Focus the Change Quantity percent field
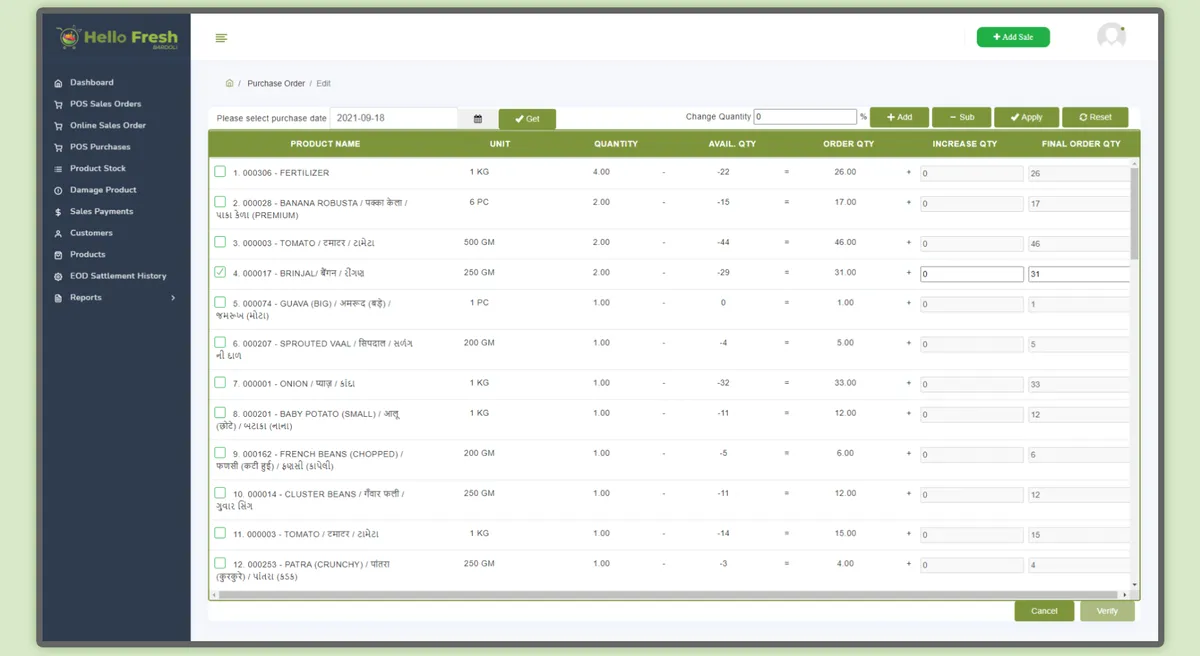 click(805, 117)
